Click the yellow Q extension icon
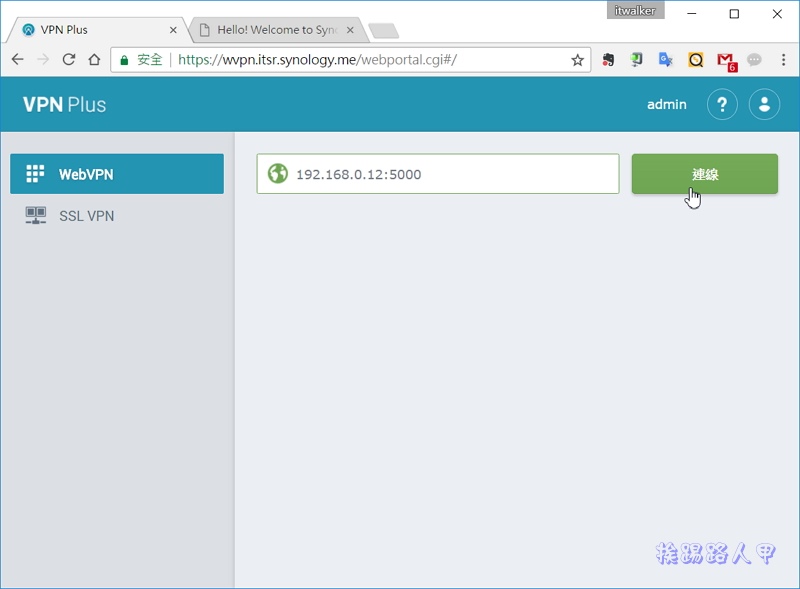 coord(695,60)
